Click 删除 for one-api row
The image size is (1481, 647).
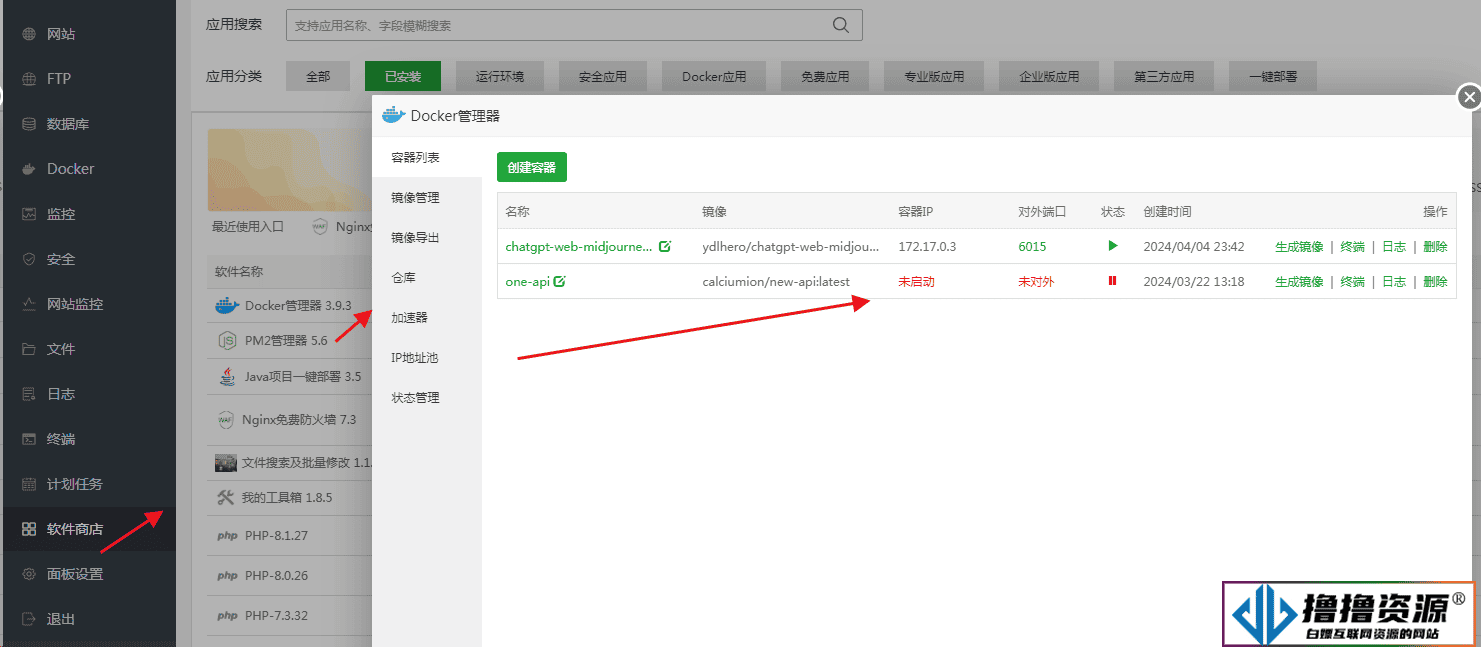(x=1435, y=282)
